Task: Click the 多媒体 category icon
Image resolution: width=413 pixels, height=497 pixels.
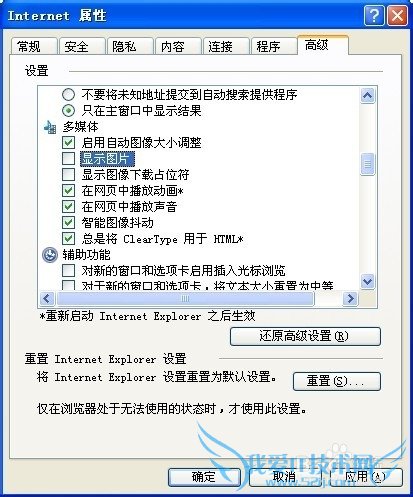Action: point(50,127)
